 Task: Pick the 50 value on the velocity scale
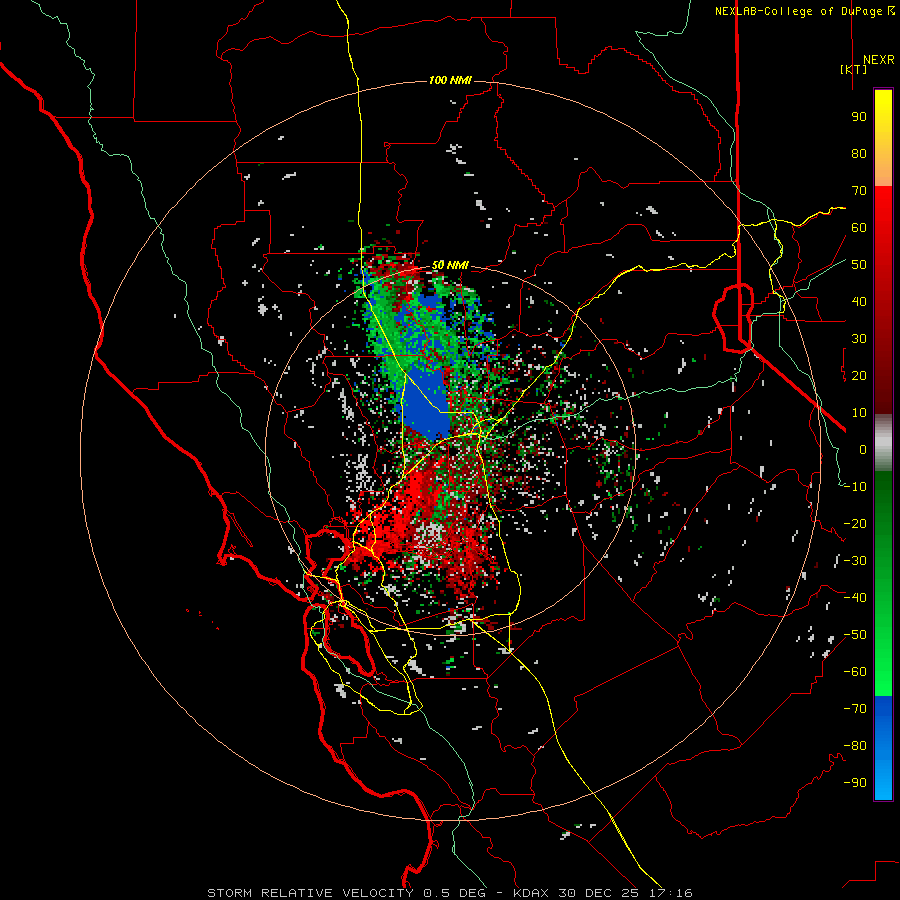click(859, 265)
